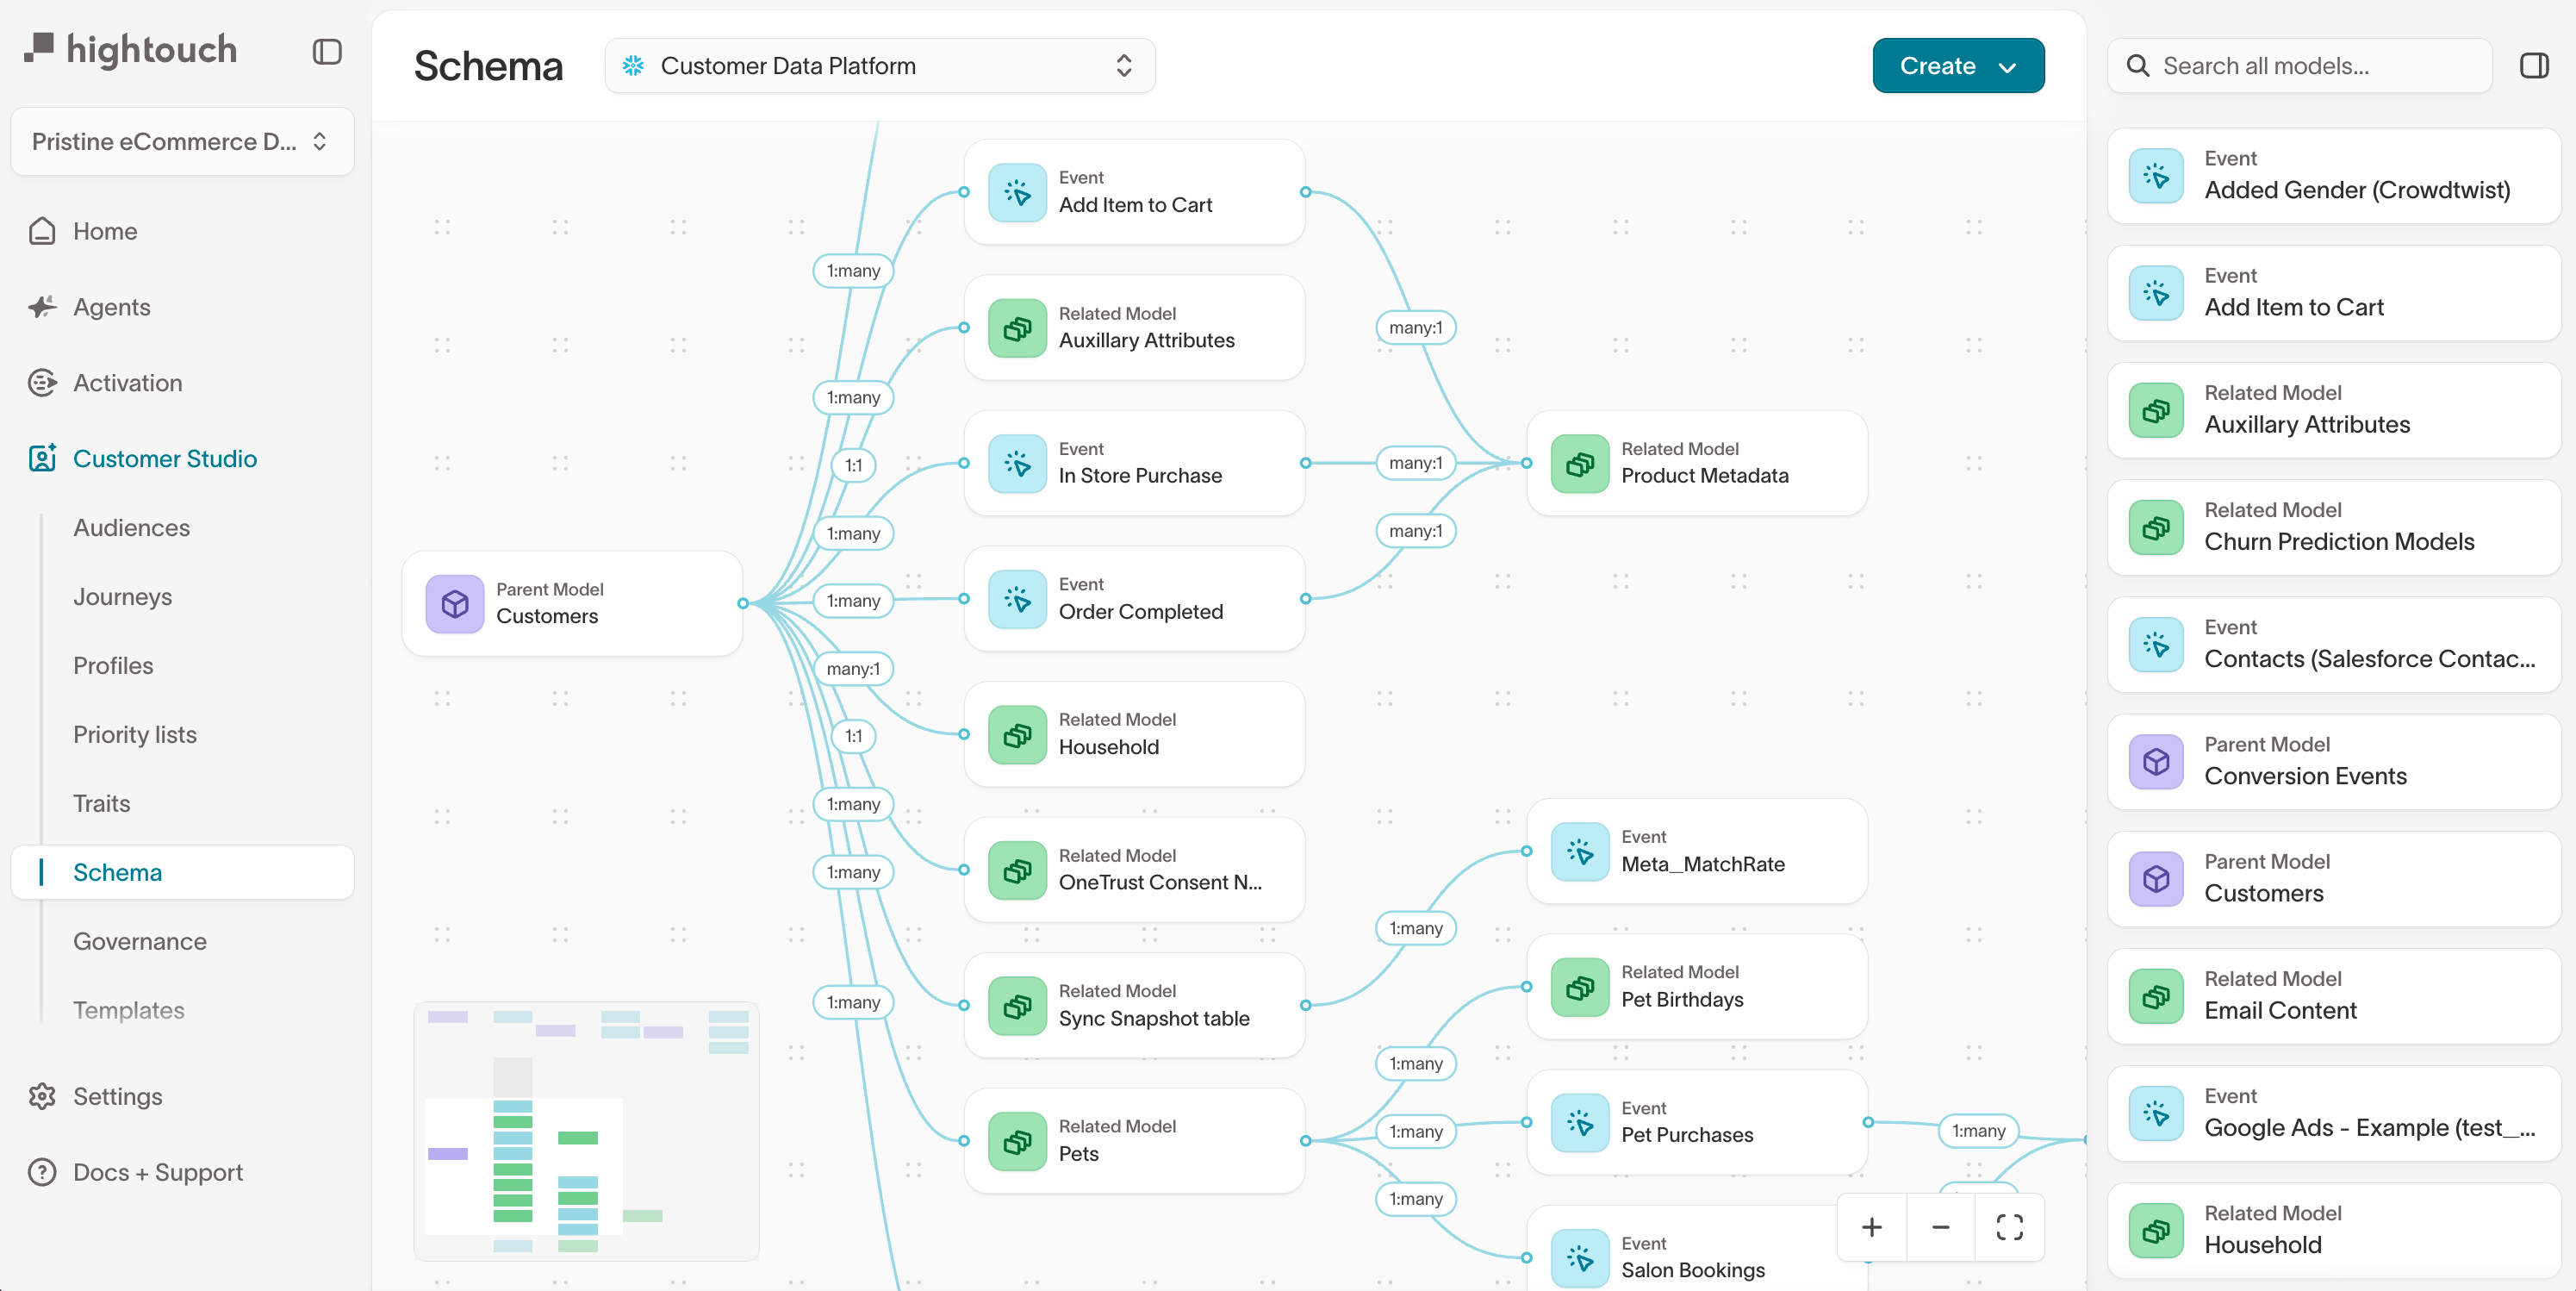Click the Docs + Support help icon
Screen dimensions: 2576x1291
click(x=42, y=1172)
